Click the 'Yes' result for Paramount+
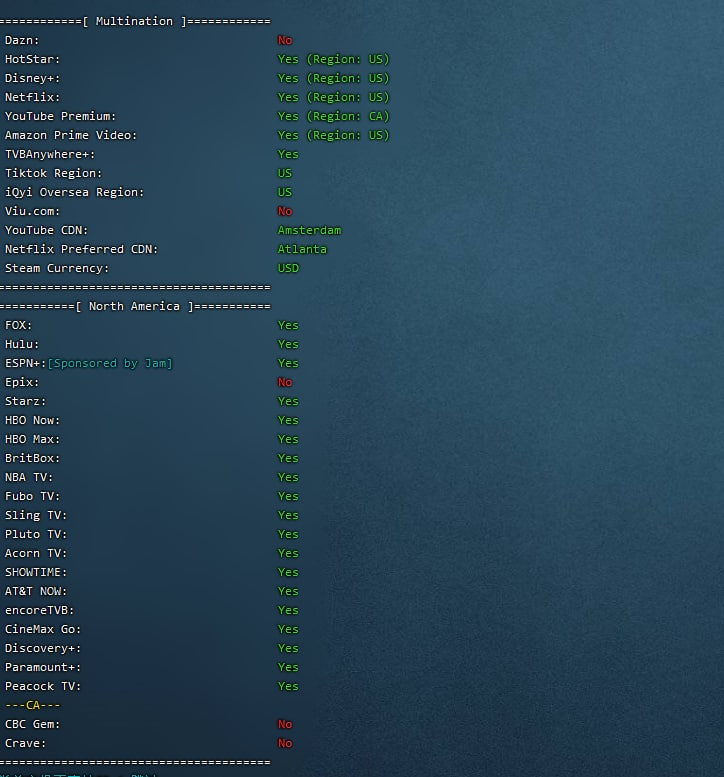The width and height of the screenshot is (724, 777). pos(288,667)
